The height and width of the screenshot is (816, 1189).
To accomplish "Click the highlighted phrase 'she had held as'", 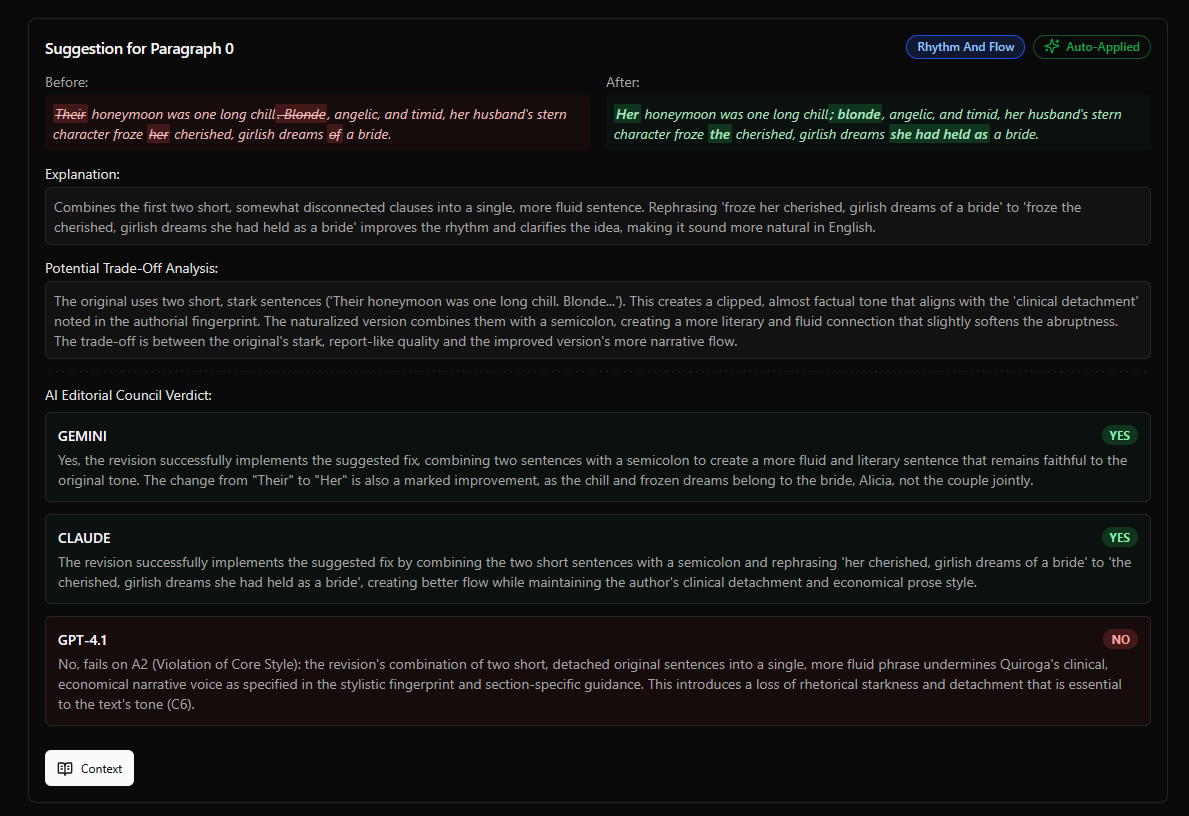I will click(940, 134).
